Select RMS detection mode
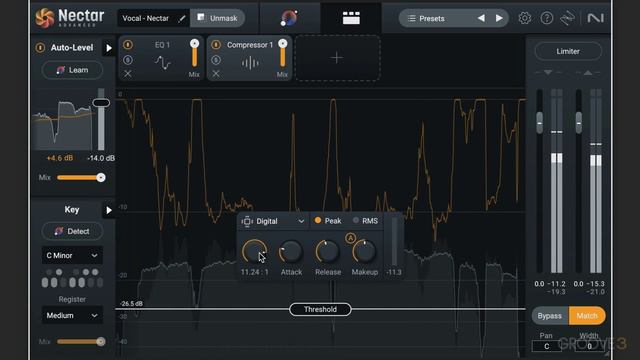 point(365,221)
